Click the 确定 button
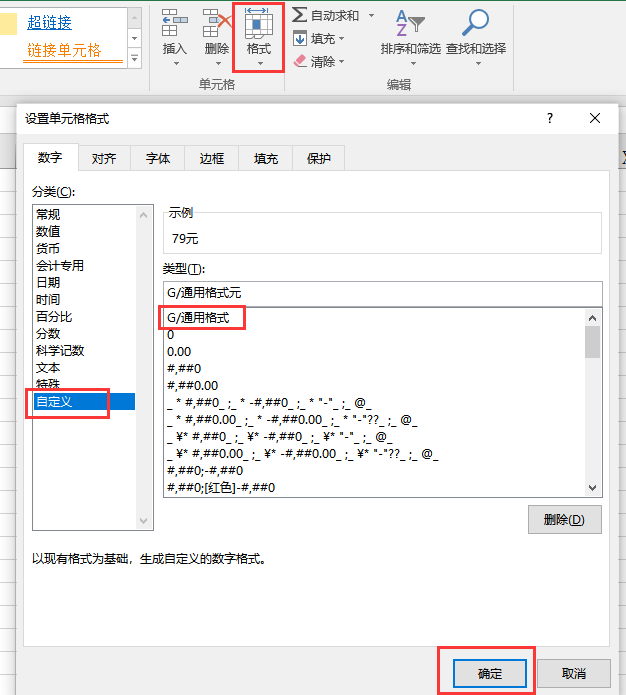 pyautogui.click(x=490, y=674)
